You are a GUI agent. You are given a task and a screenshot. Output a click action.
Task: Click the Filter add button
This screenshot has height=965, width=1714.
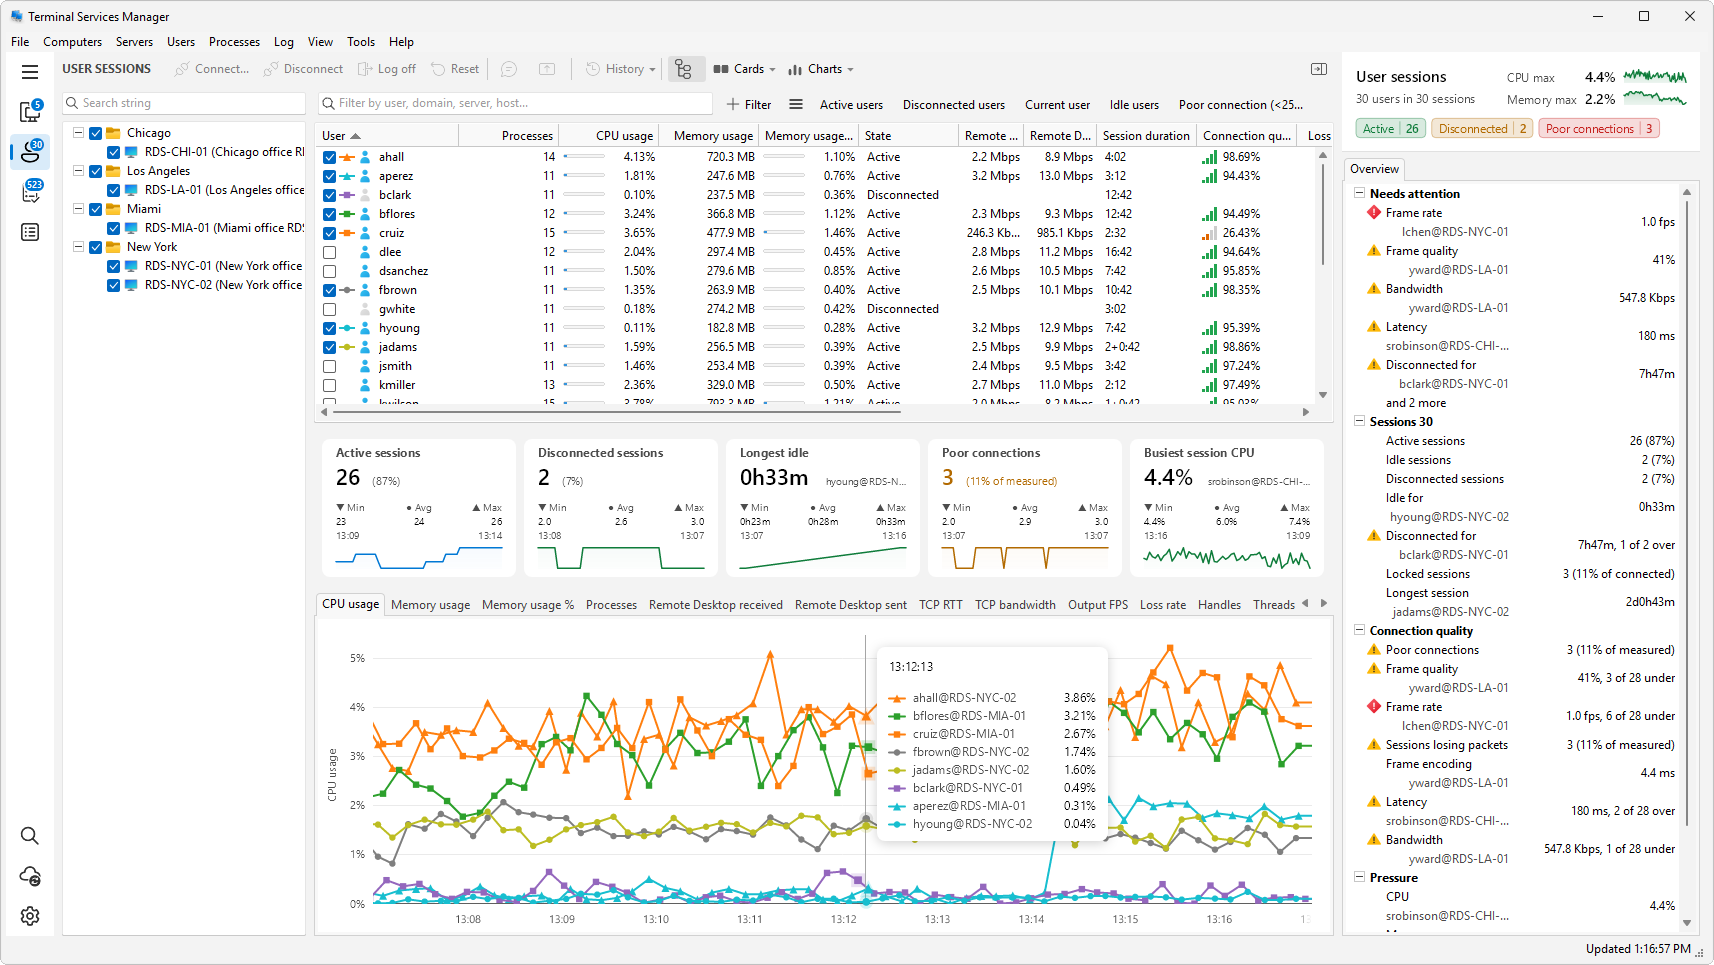coord(749,105)
